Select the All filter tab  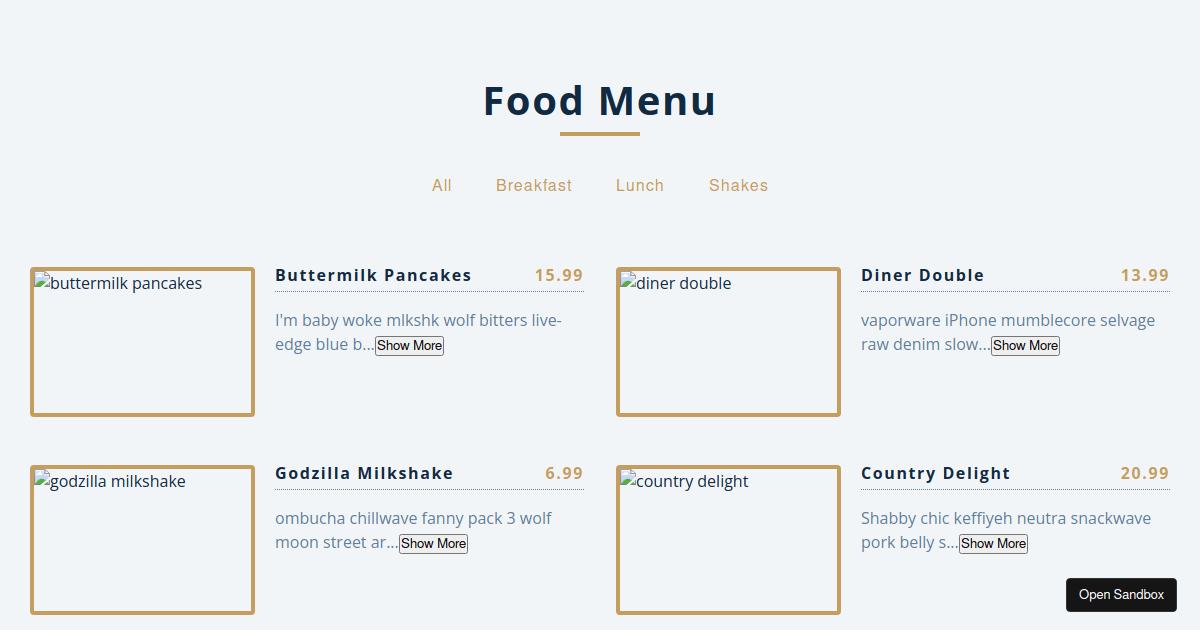442,185
